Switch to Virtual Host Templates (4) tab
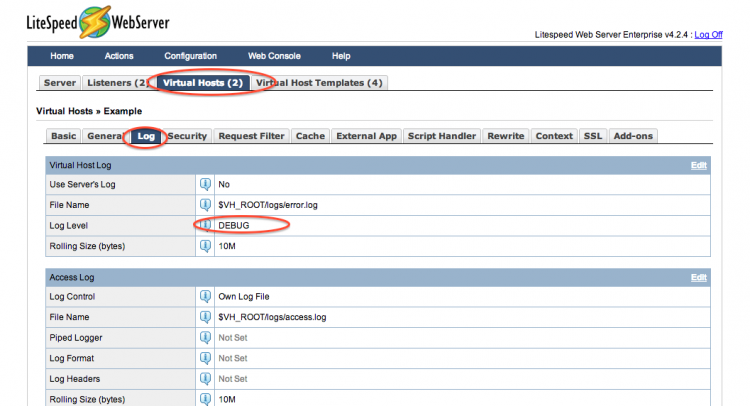This screenshot has width=750, height=406. tap(319, 83)
